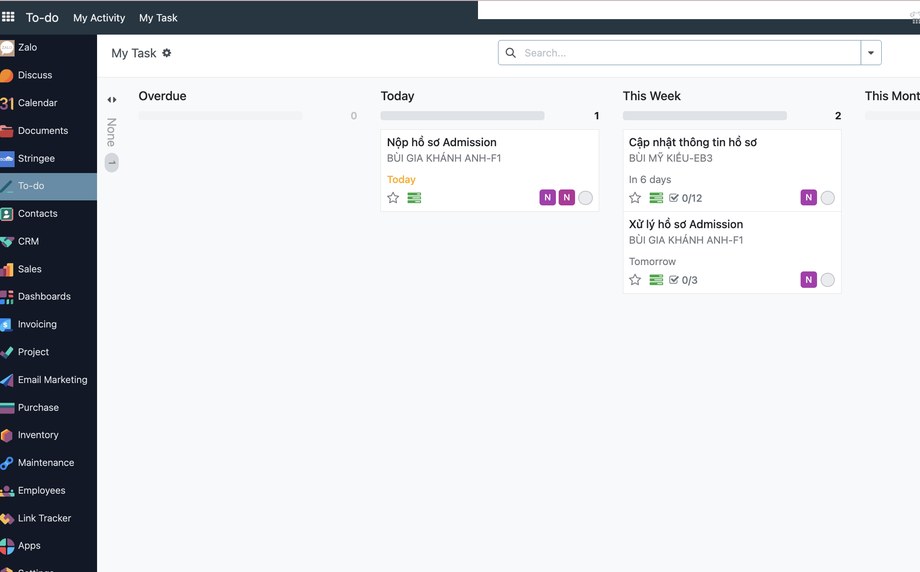Click BÙI MỸ KIỀU-EB3 text
Viewport: 920px width, 572px height.
670,158
